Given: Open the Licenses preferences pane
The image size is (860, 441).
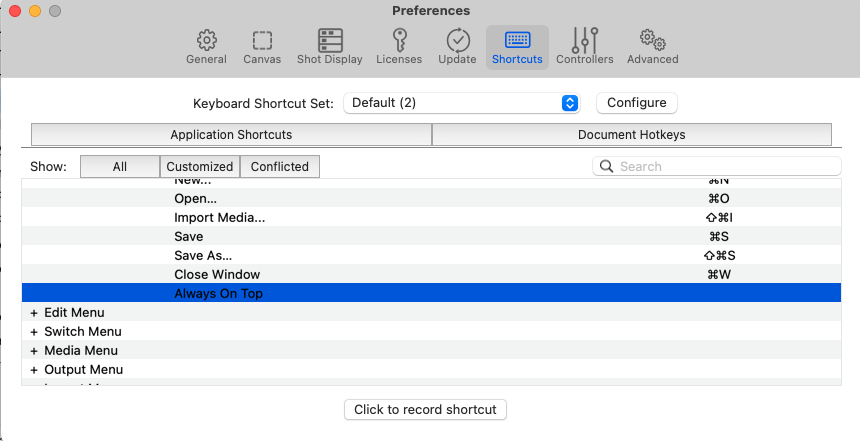Looking at the screenshot, I should coord(399,47).
